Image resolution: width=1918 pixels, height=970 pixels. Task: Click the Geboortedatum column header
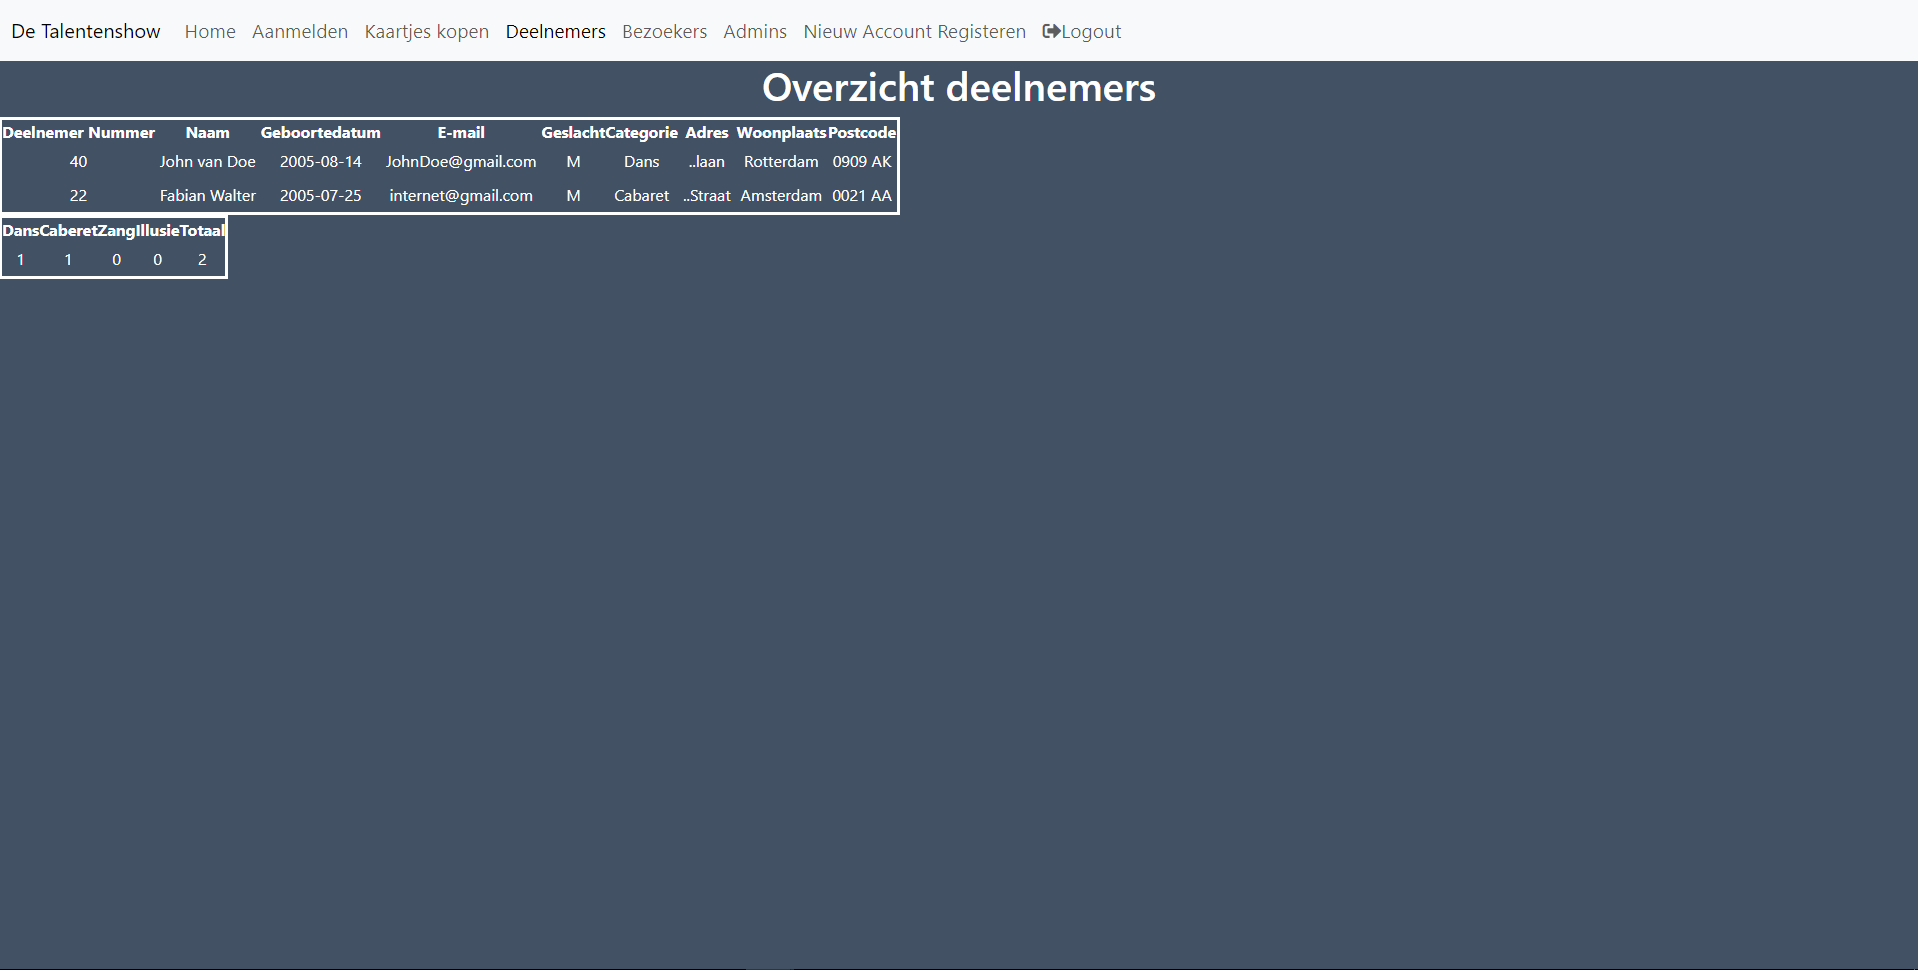coord(321,133)
